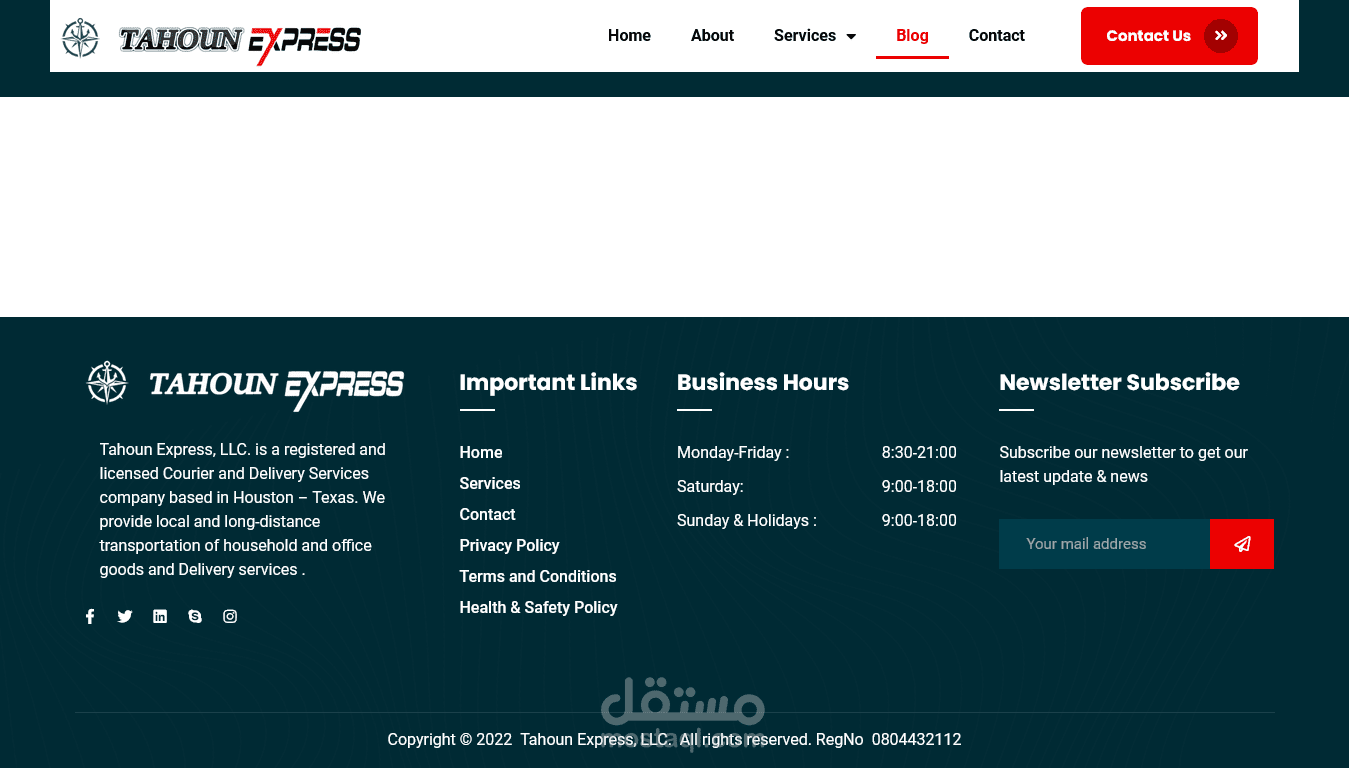Image resolution: width=1366 pixels, height=768 pixels.
Task: Follow the Contact footer link
Action: [x=487, y=515]
